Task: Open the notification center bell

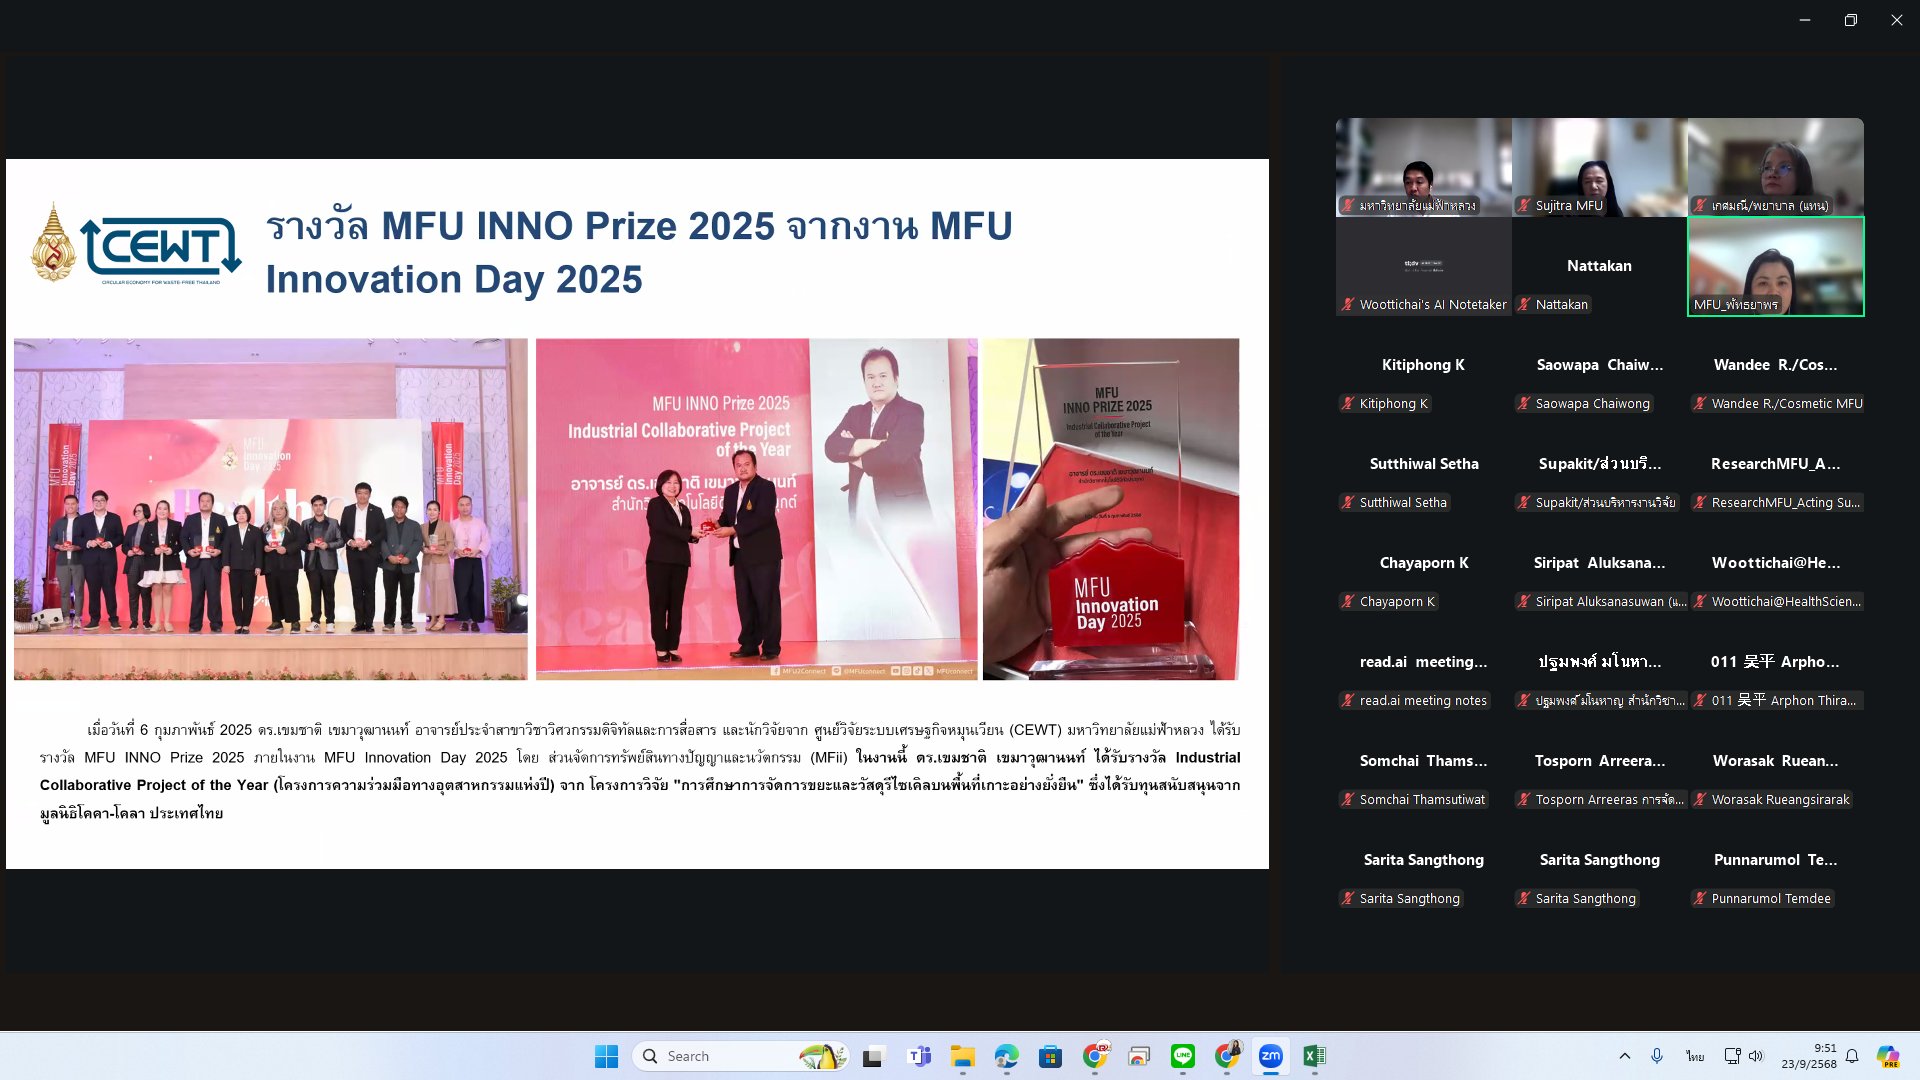Action: point(1852,1056)
